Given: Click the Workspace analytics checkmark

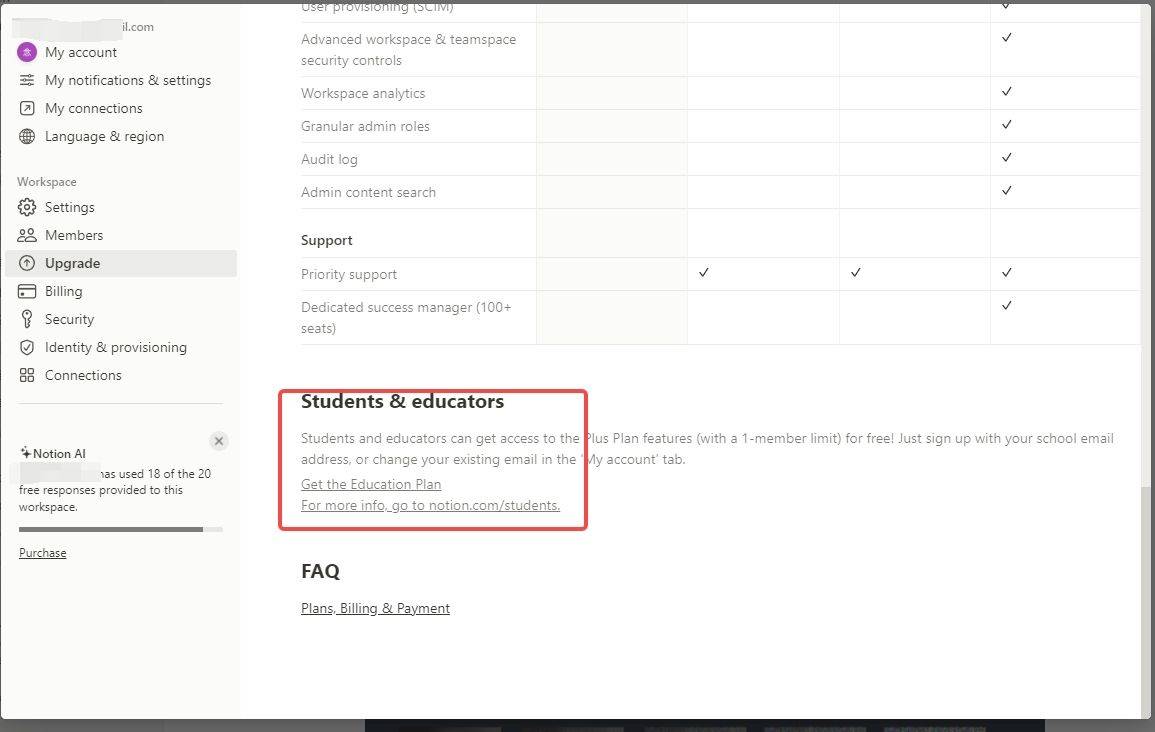Looking at the screenshot, I should coord(1006,91).
